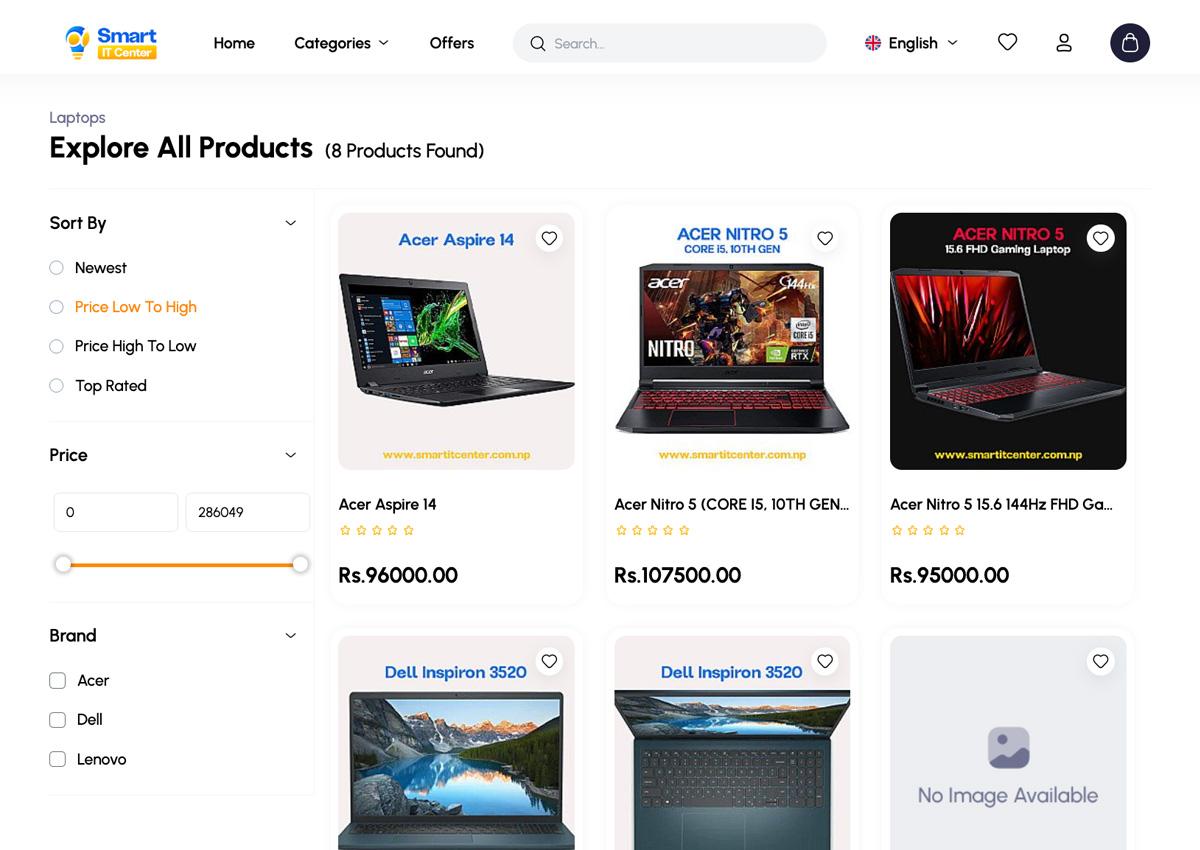The width and height of the screenshot is (1200, 850).
Task: Click the wishlist heart icon in header
Action: coord(1007,42)
